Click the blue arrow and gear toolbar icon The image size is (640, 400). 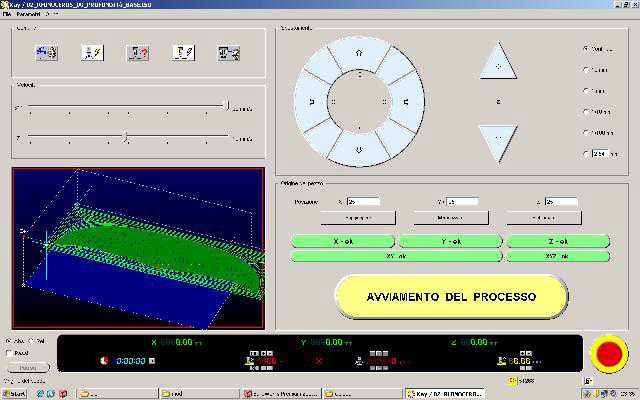(x=47, y=53)
